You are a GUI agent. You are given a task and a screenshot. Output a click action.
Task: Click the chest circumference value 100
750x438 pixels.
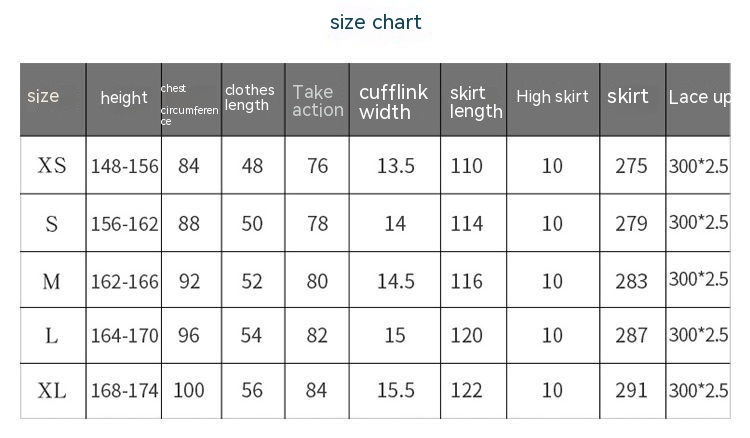point(189,391)
